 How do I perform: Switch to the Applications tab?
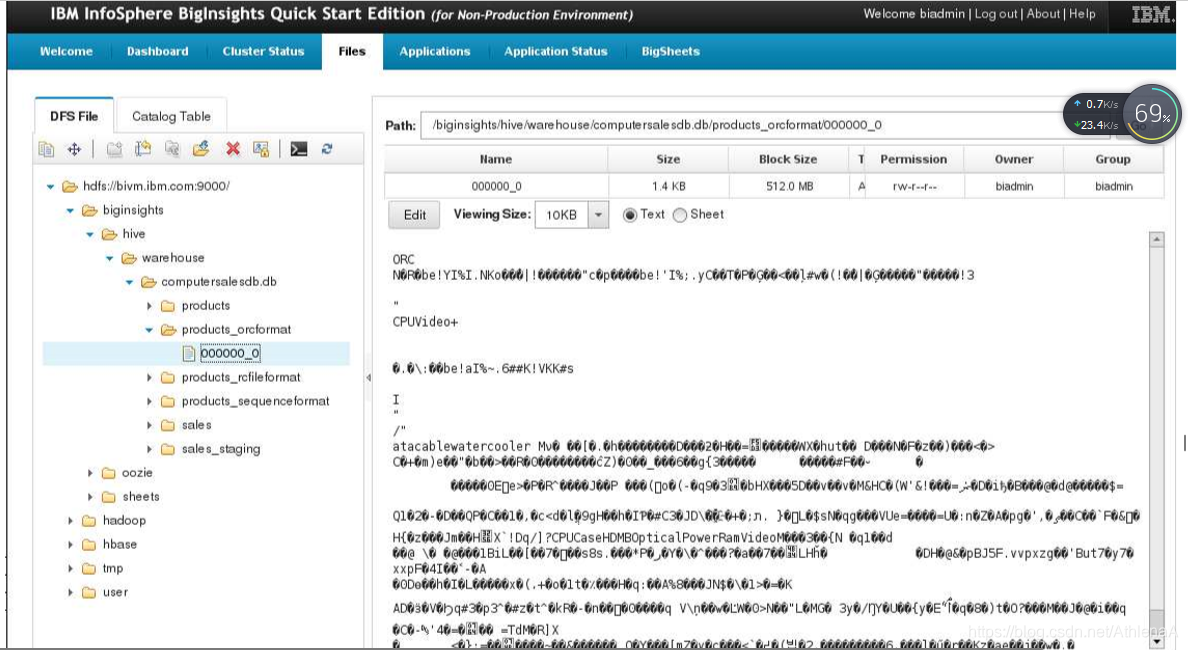pos(435,52)
